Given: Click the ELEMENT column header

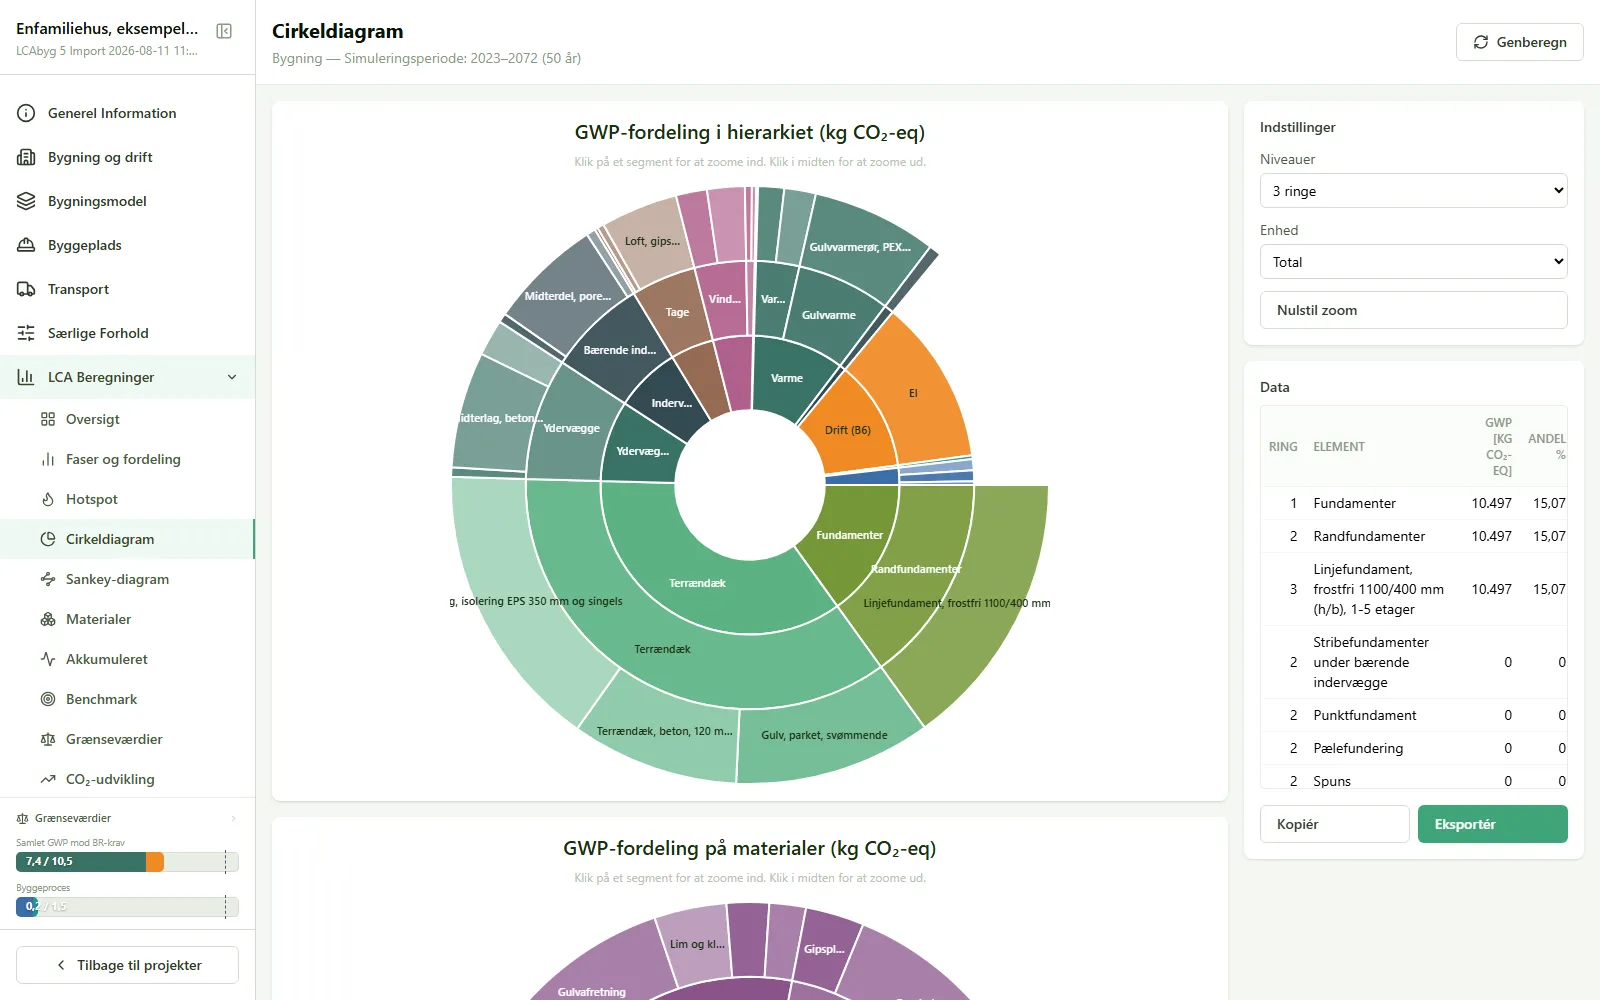Looking at the screenshot, I should click(x=1339, y=447).
